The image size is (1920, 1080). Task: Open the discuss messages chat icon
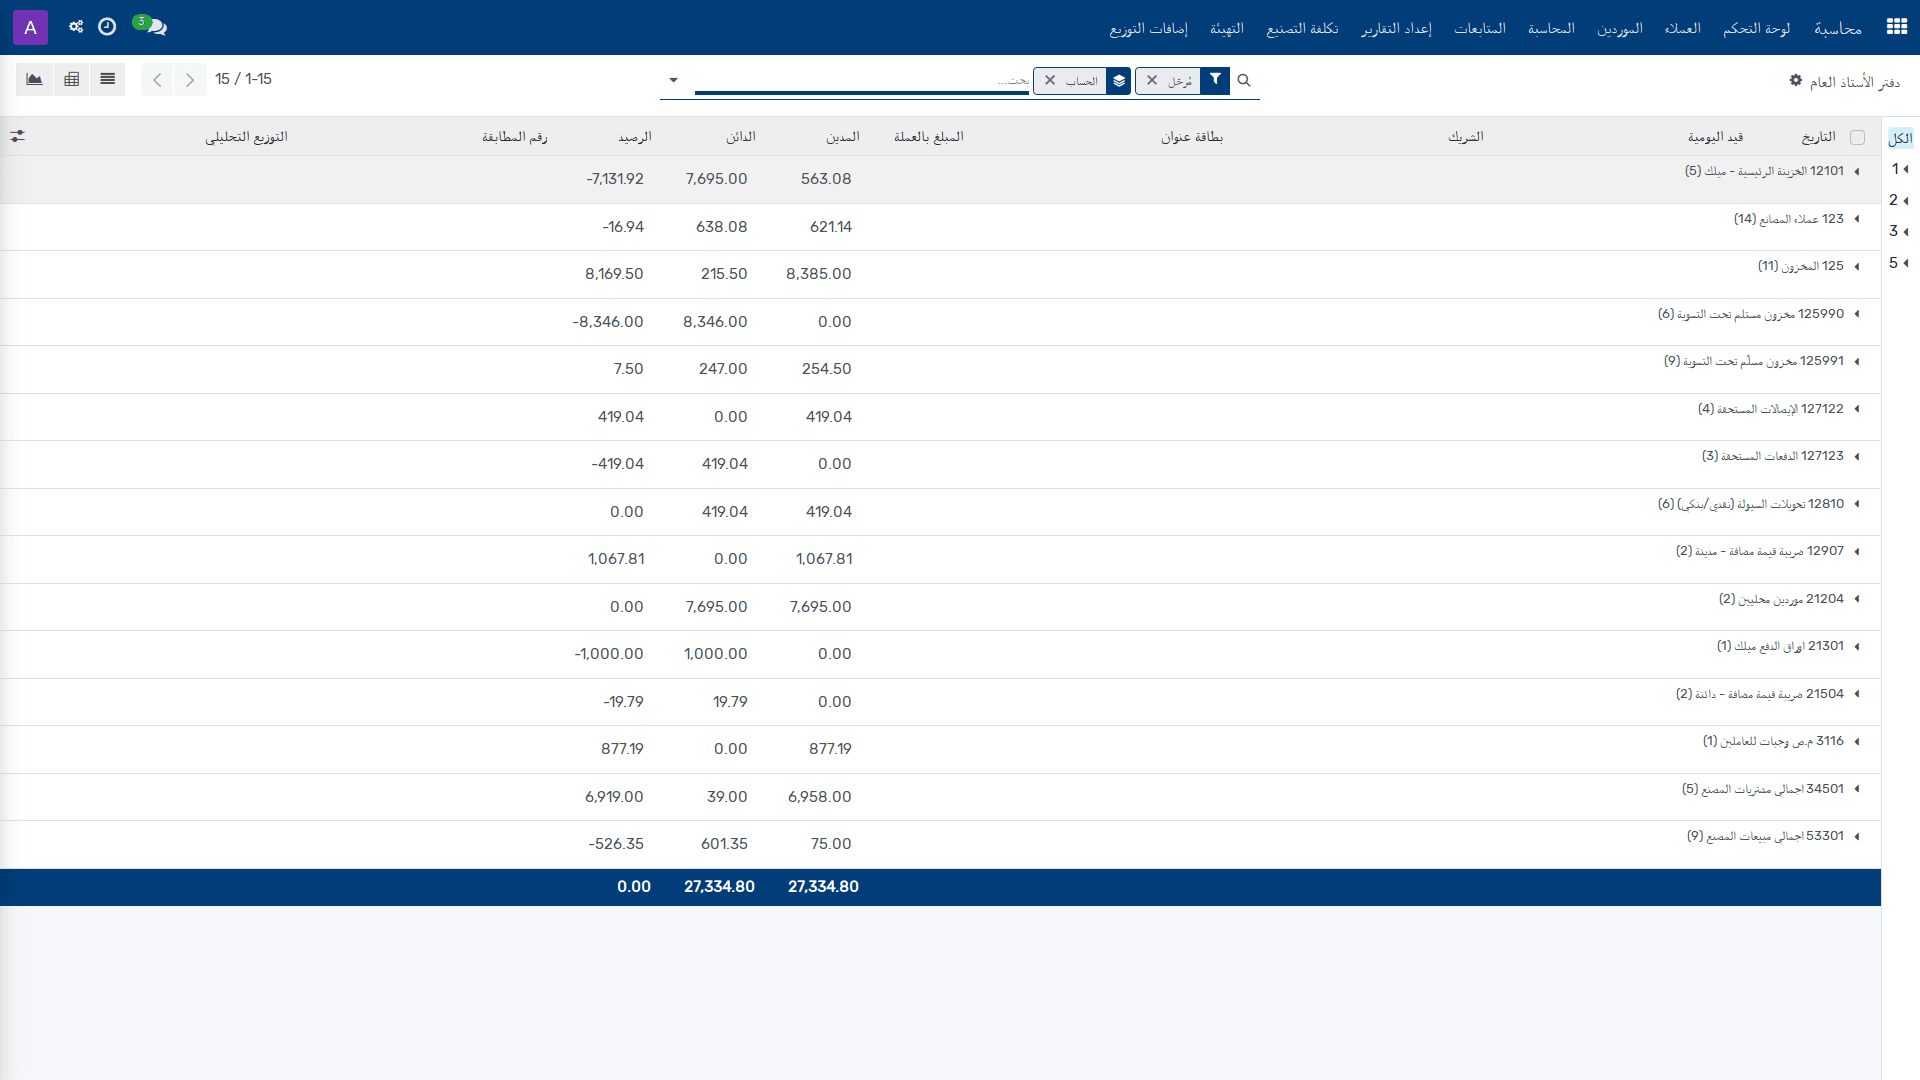(152, 27)
